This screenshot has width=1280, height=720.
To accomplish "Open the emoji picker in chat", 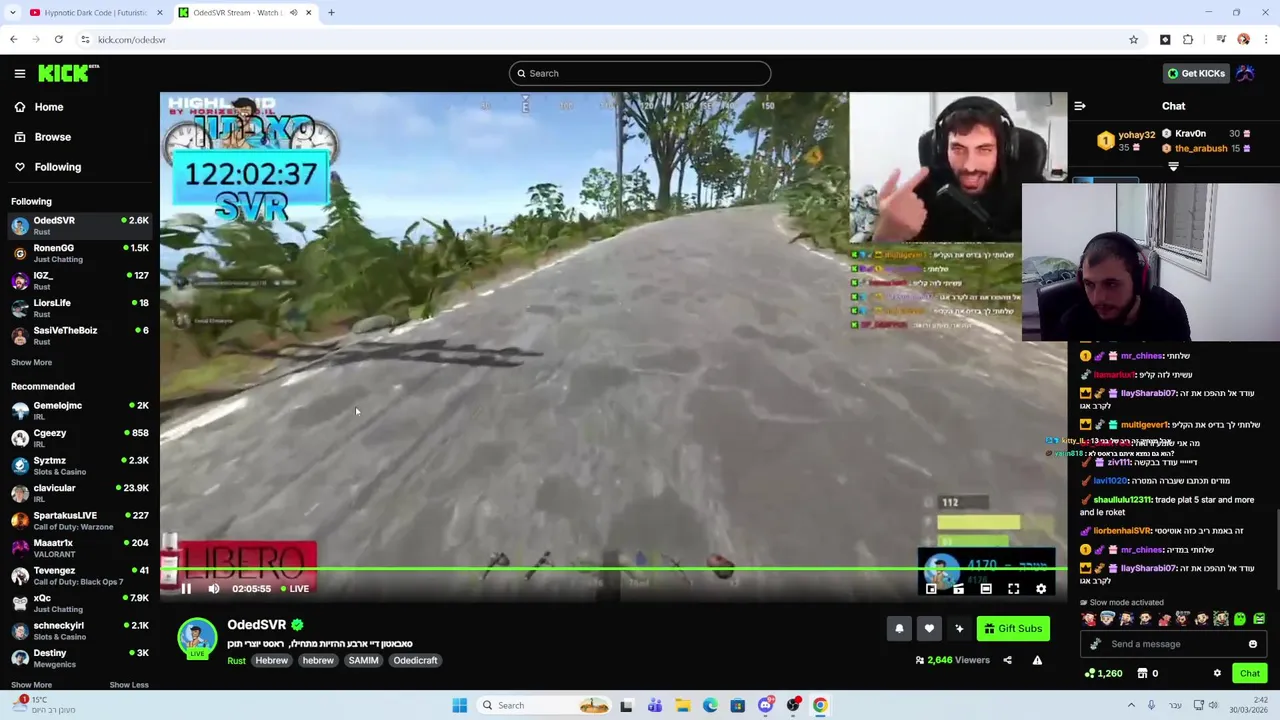I will 1252,644.
